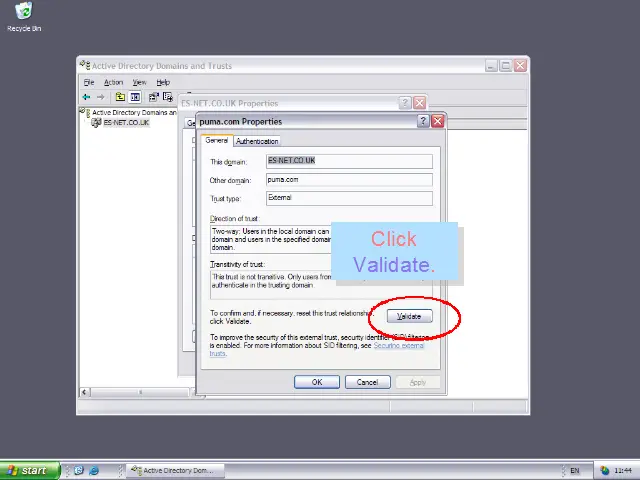
Task: Click the Export List toolbar icon
Action: point(168,97)
